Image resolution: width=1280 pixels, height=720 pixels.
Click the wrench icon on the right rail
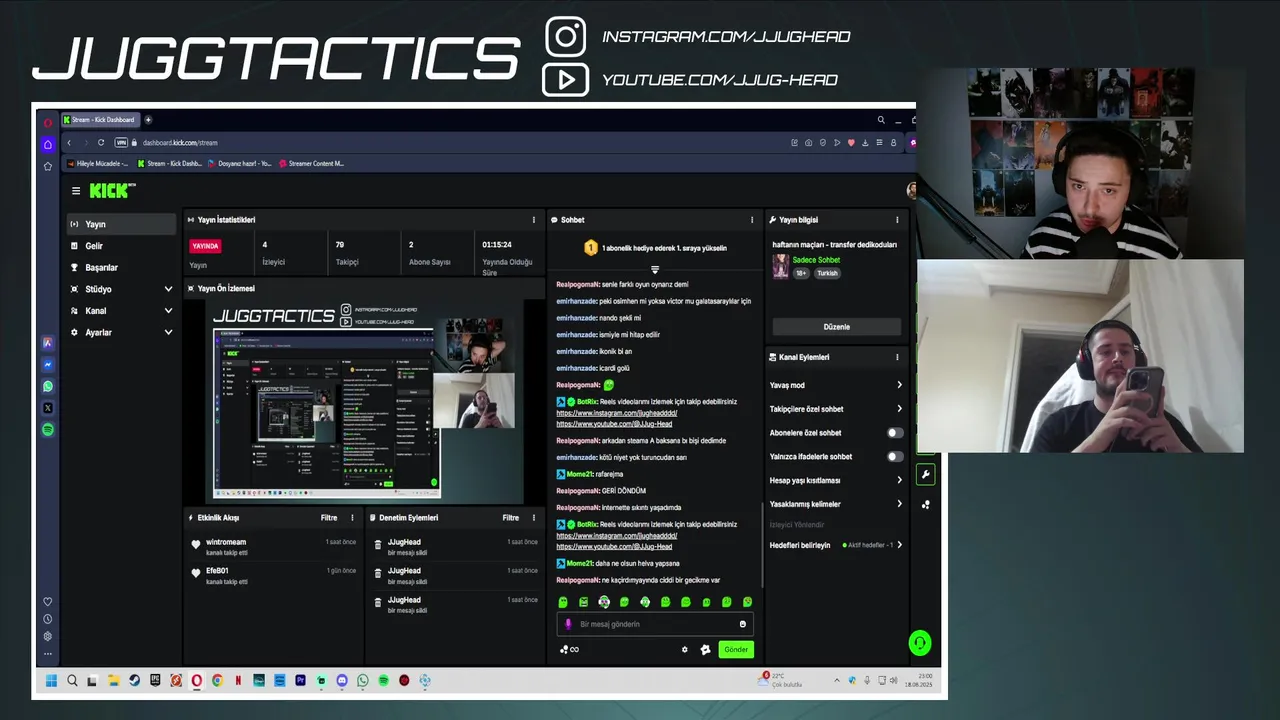click(926, 475)
